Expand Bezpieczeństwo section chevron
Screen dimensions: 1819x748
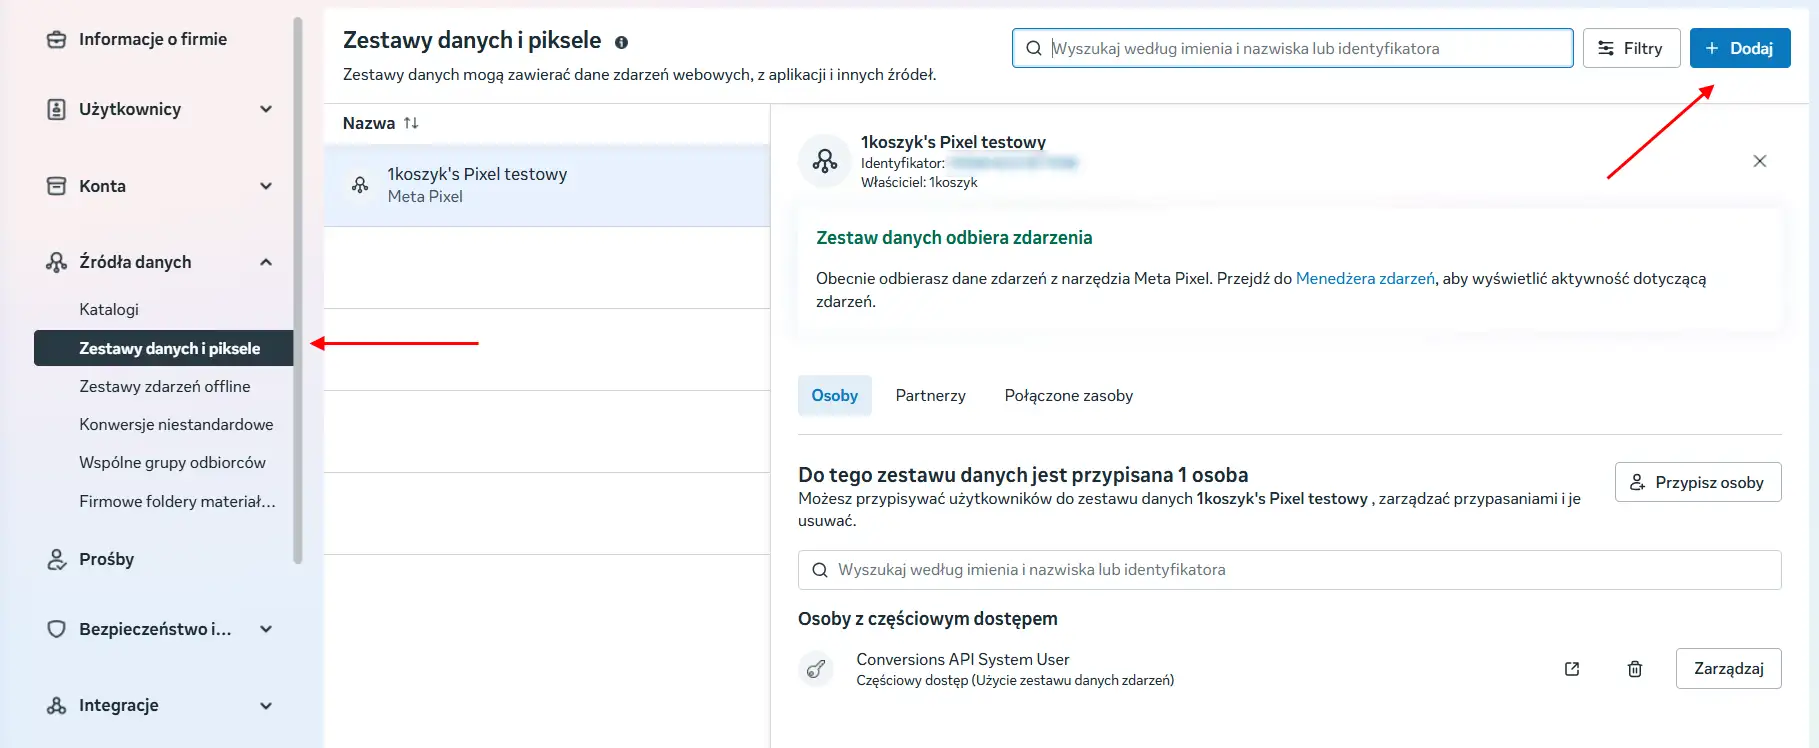[266, 629]
